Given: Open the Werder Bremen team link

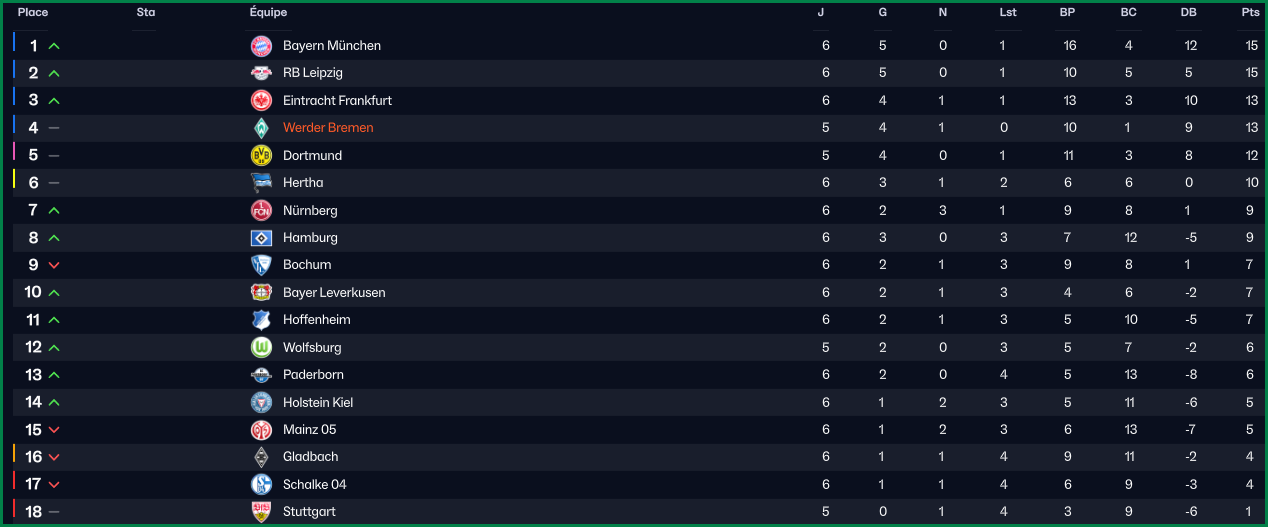Looking at the screenshot, I should click(x=328, y=128).
